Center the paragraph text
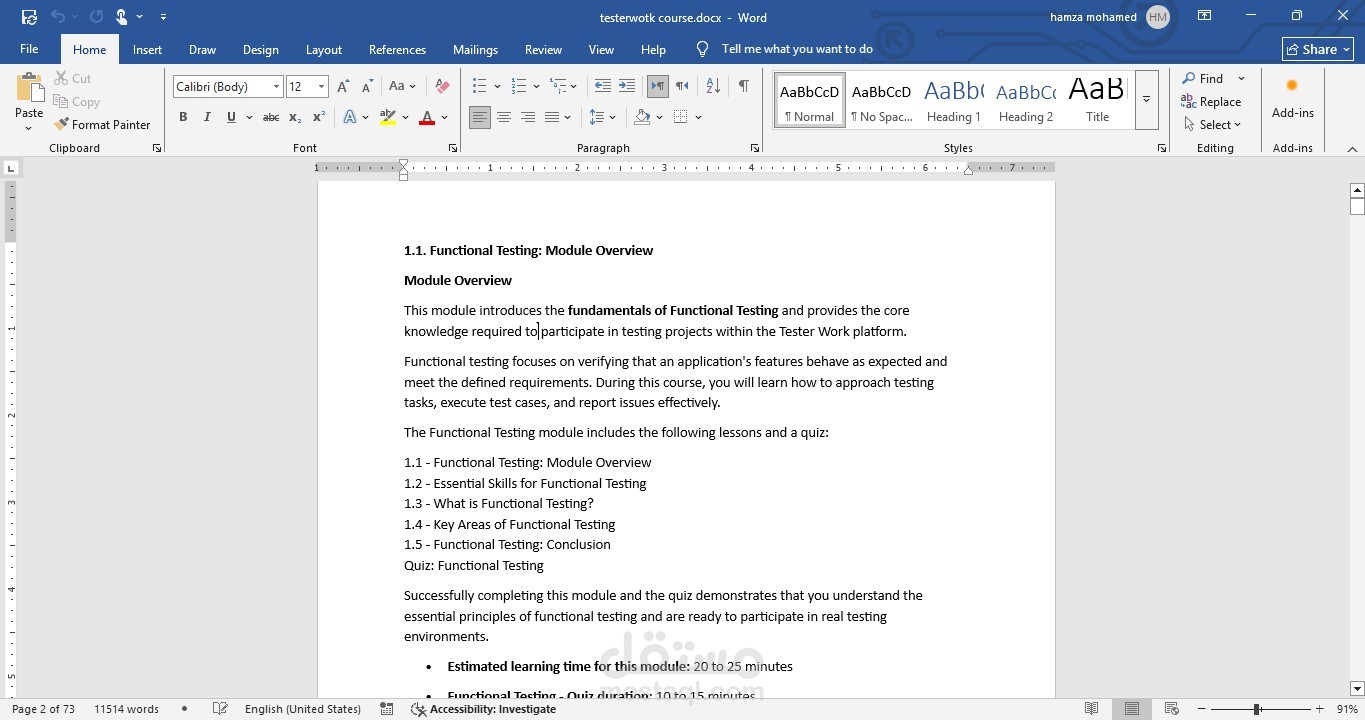 (x=504, y=117)
